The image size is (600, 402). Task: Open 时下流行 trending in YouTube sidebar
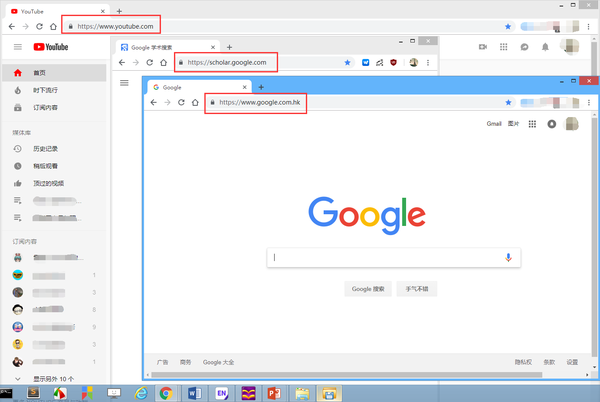coord(54,90)
